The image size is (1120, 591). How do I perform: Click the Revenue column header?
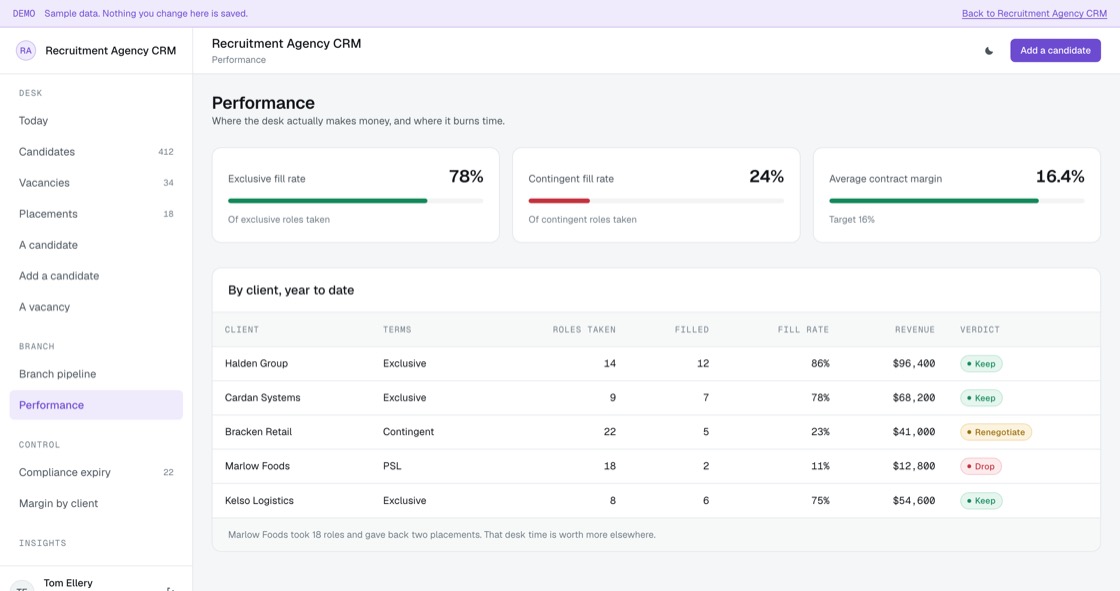click(915, 329)
